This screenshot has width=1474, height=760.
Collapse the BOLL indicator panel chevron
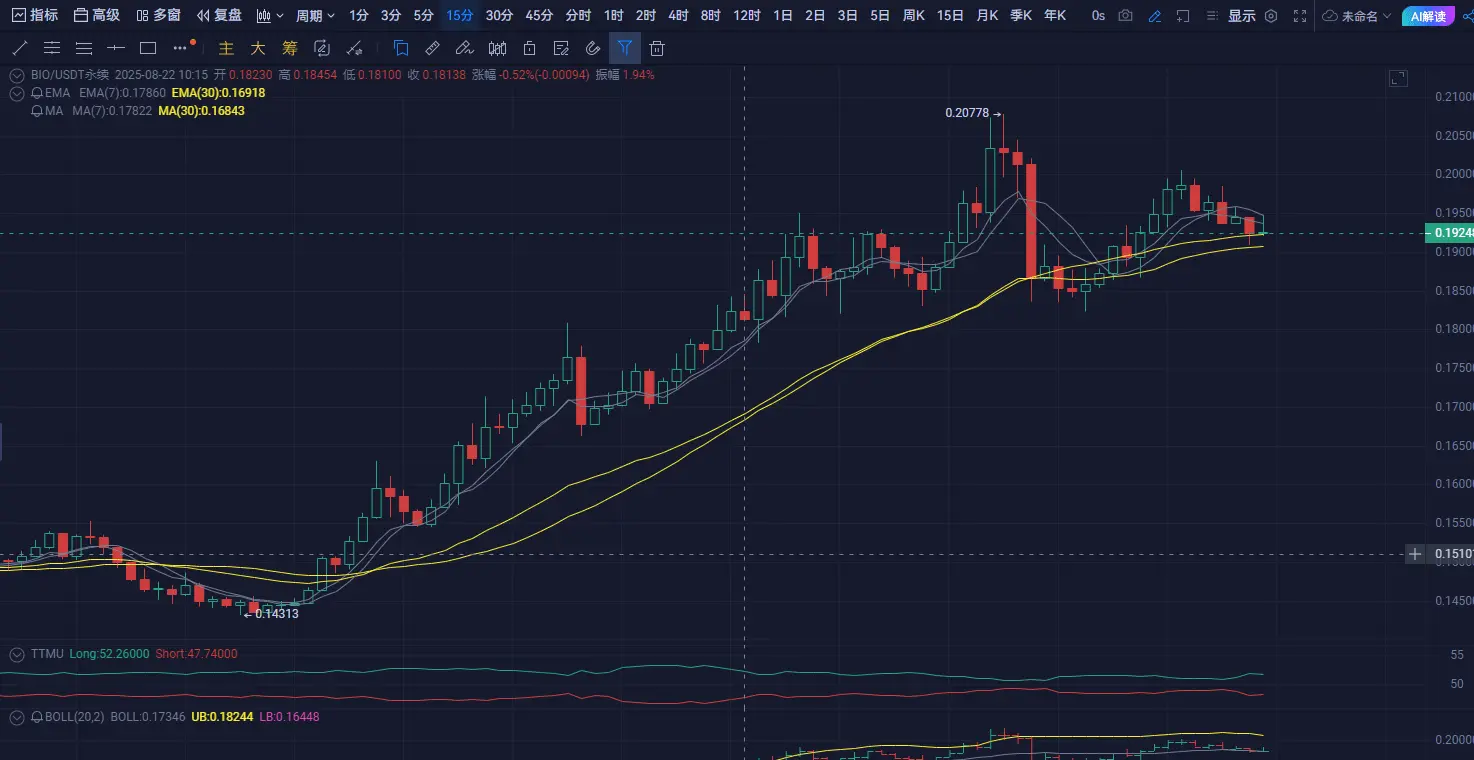pyautogui.click(x=16, y=717)
